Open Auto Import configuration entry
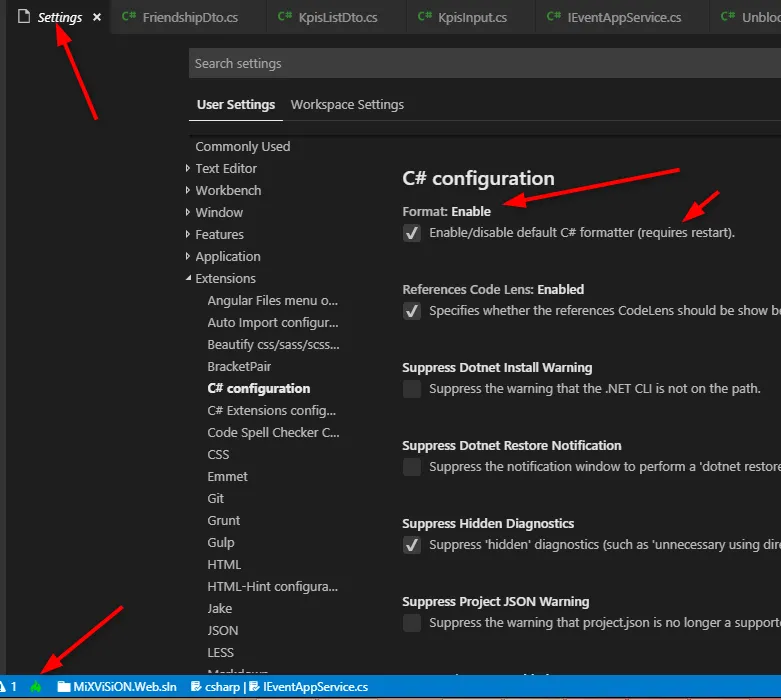The height and width of the screenshot is (700, 781). [273, 322]
